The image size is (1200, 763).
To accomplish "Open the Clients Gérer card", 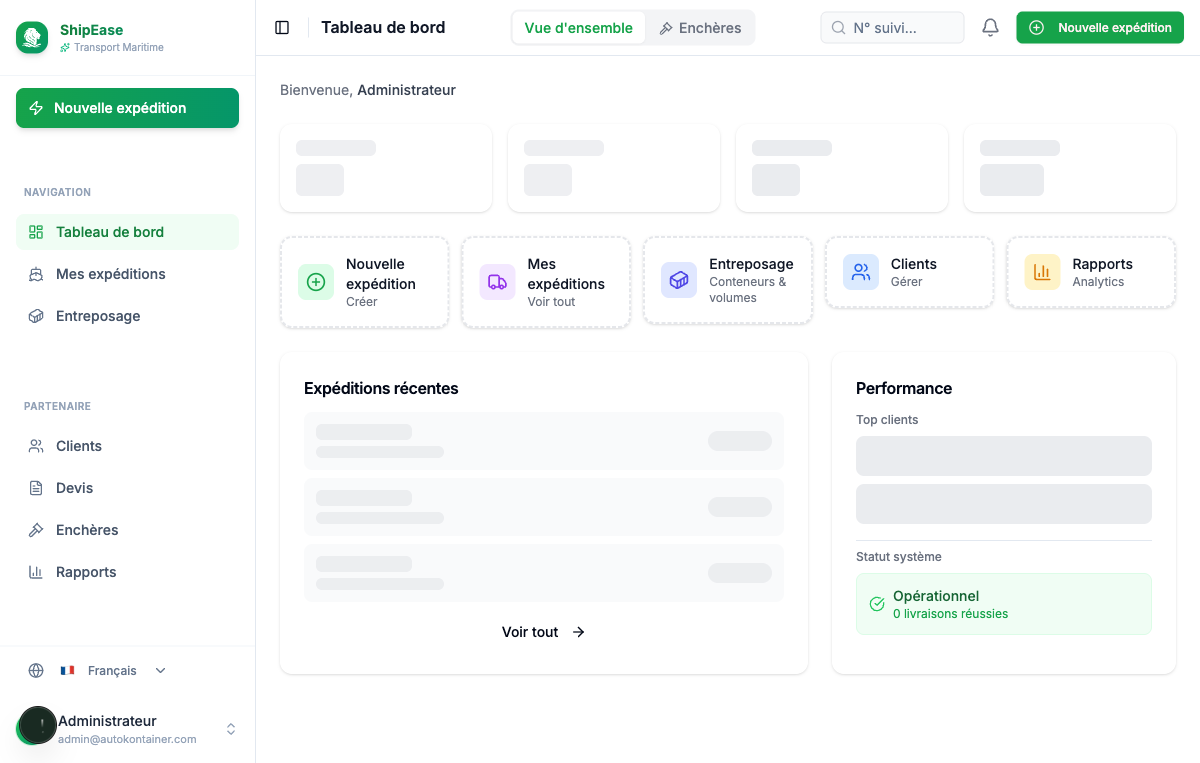I will point(909,272).
